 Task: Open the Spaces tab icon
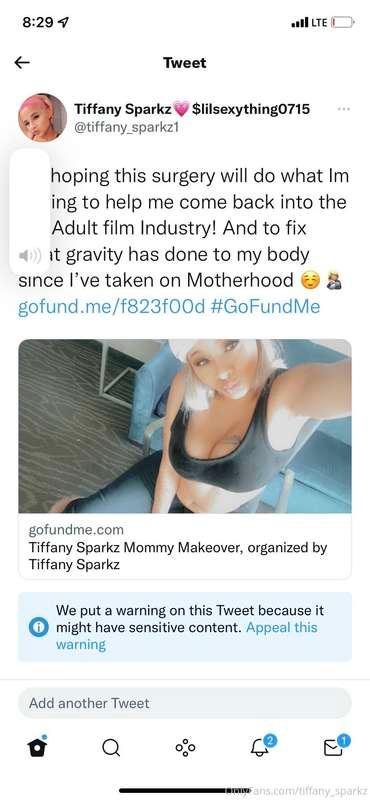185,748
